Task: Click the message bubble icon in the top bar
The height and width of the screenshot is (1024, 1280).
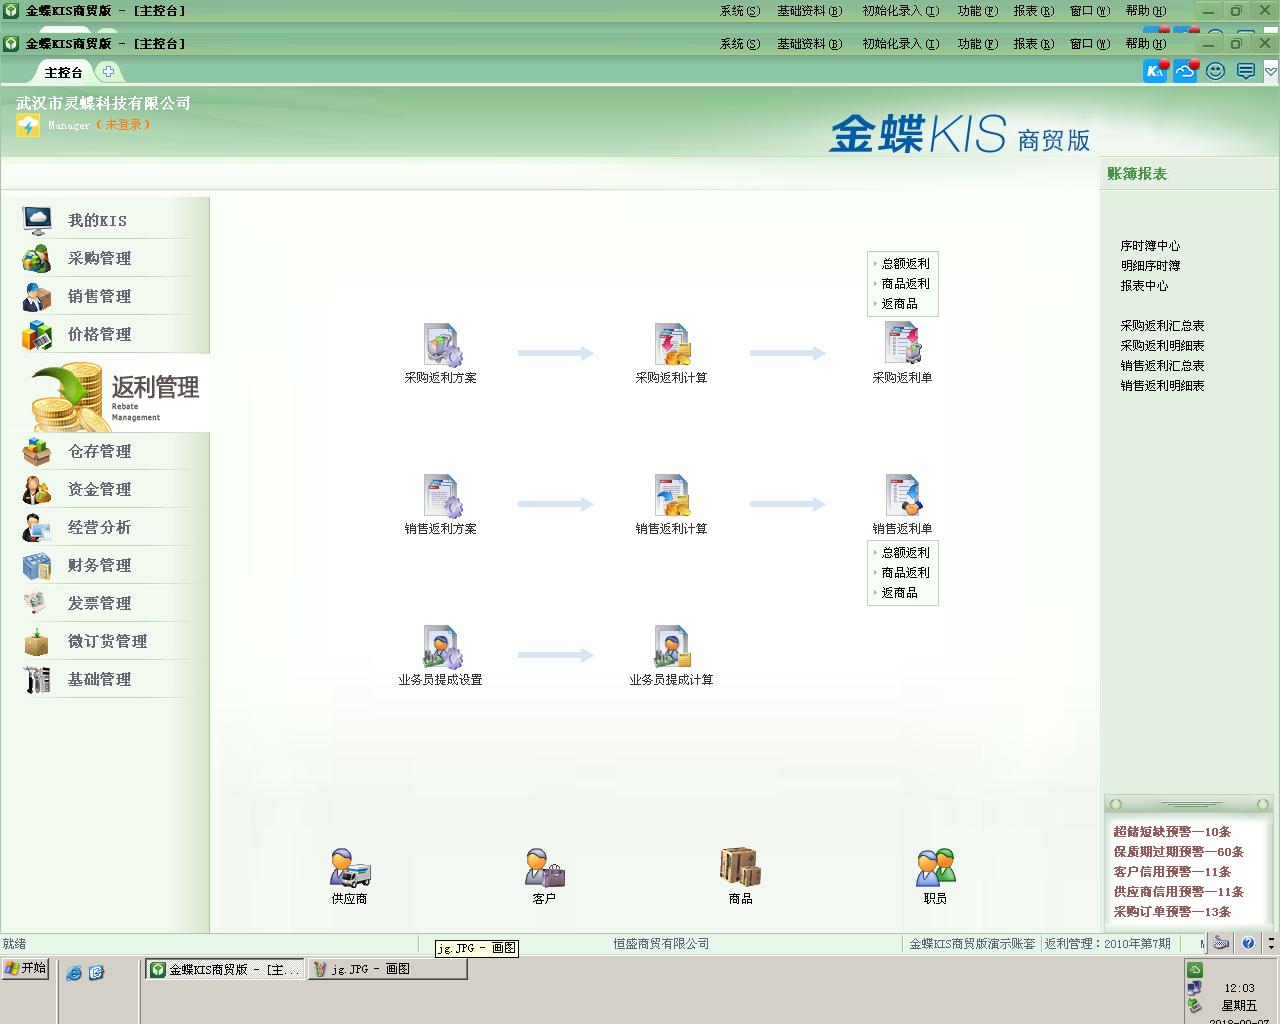Action: [x=1246, y=71]
